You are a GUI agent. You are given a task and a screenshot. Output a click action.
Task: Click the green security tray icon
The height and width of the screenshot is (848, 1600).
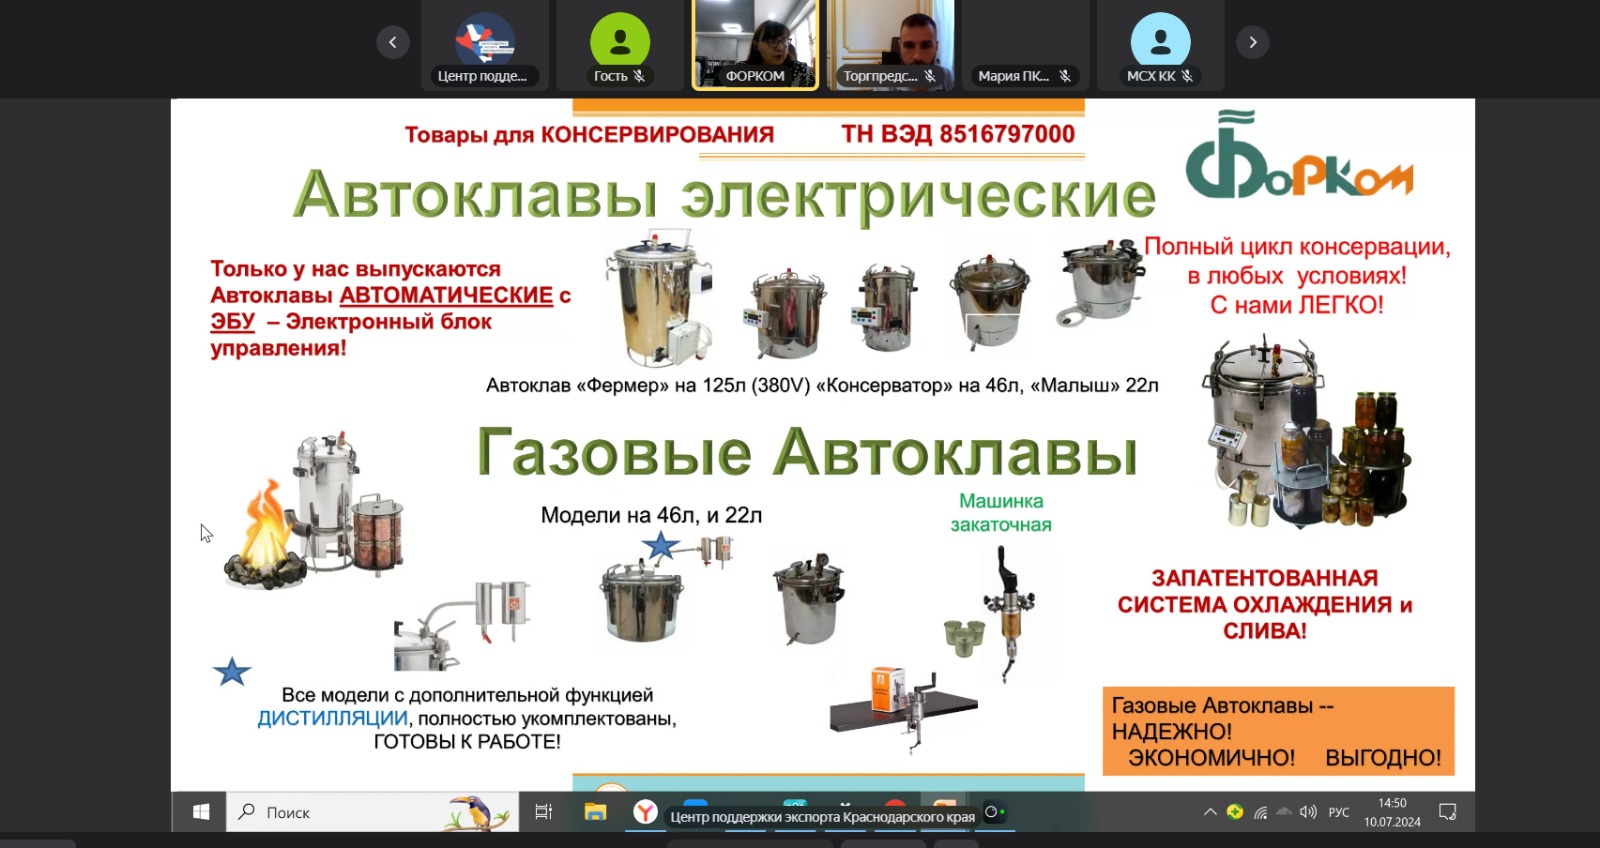point(1235,812)
